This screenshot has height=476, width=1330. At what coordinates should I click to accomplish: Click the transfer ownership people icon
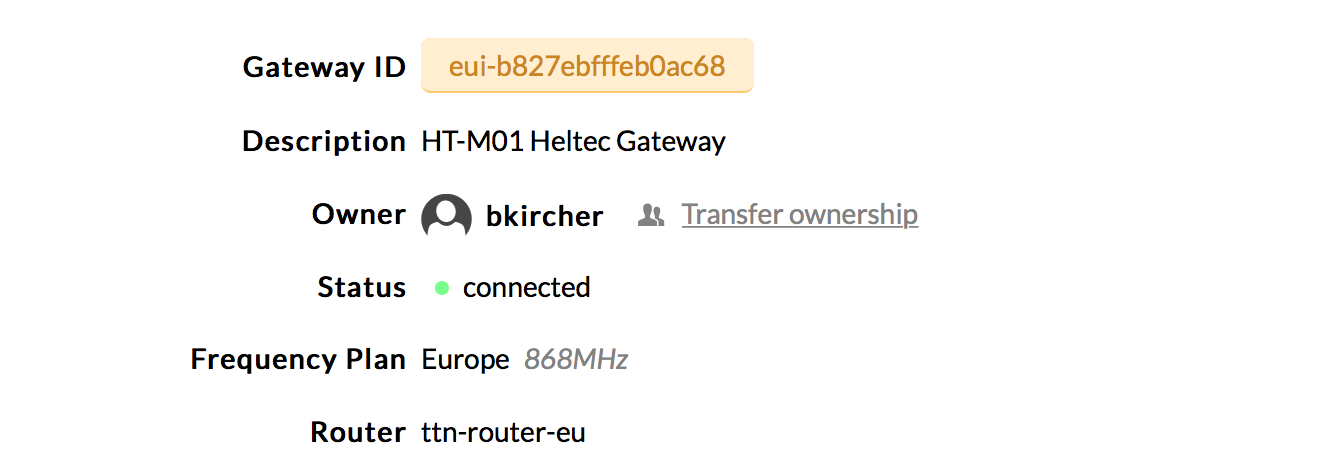click(x=651, y=215)
